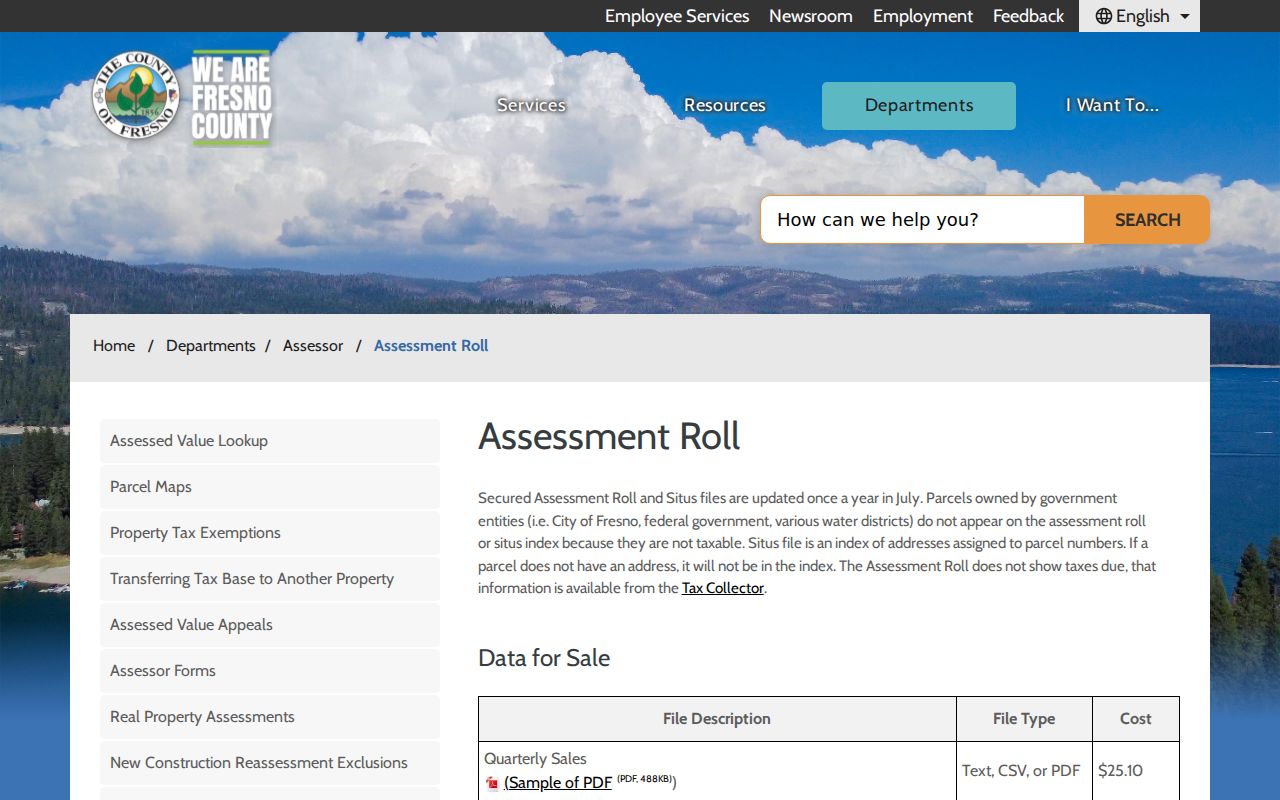This screenshot has height=800, width=1280.
Task: Open the Sample of PDF link
Action: coord(558,783)
